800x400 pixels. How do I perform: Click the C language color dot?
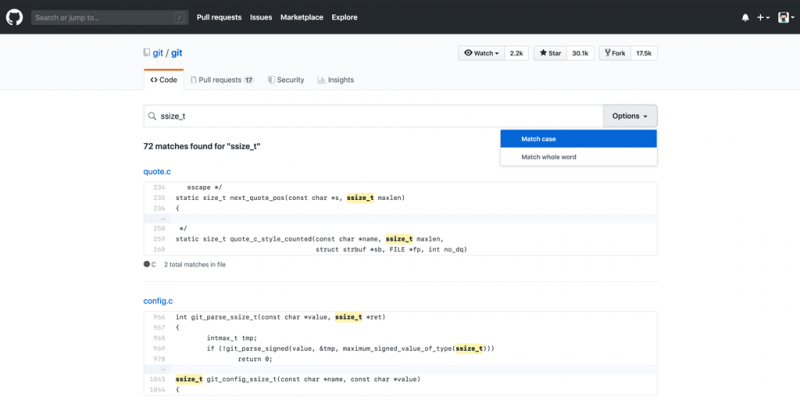(146, 264)
